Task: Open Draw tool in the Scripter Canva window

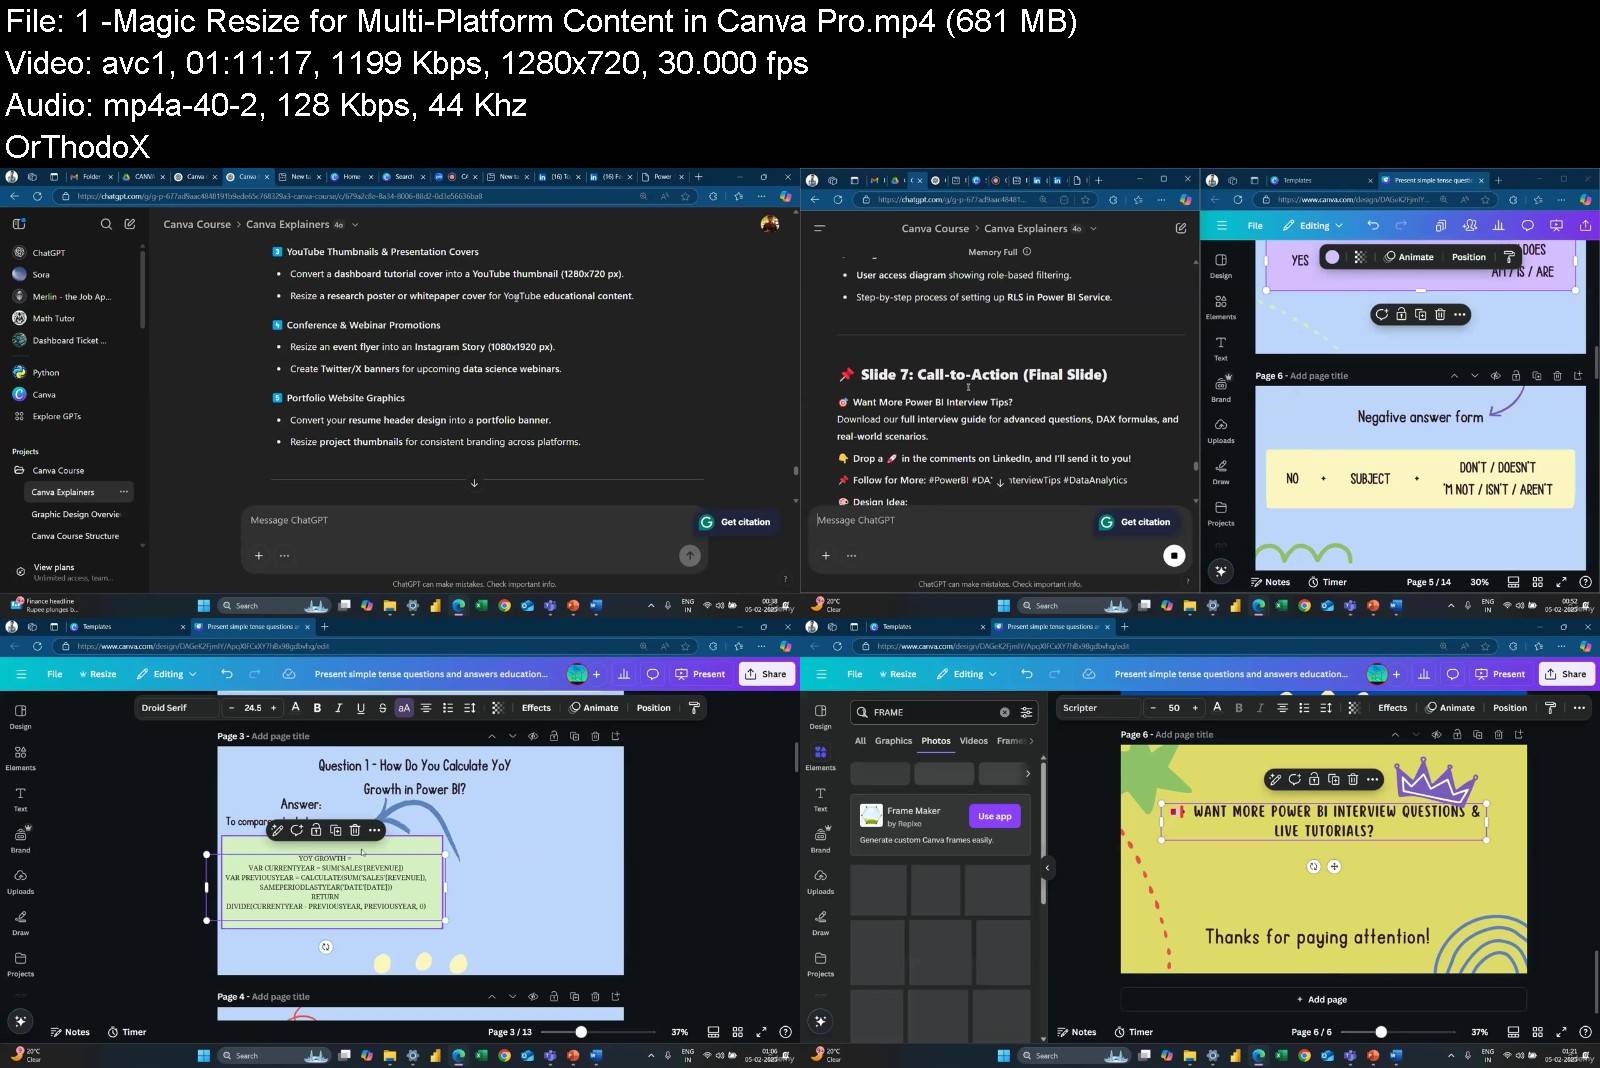Action: coord(820,922)
